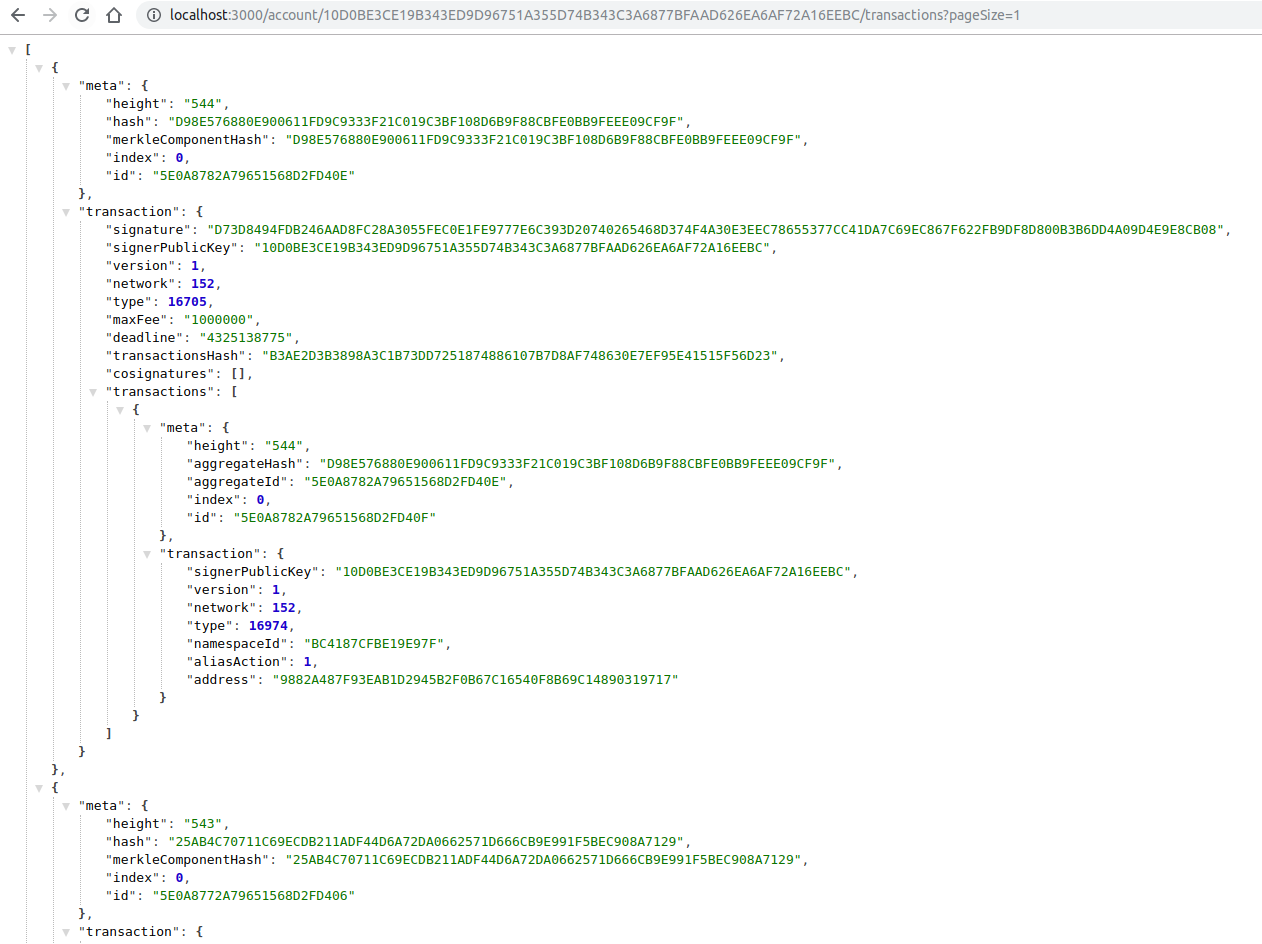Select the first "merkleComponentHash" key

pos(188,140)
